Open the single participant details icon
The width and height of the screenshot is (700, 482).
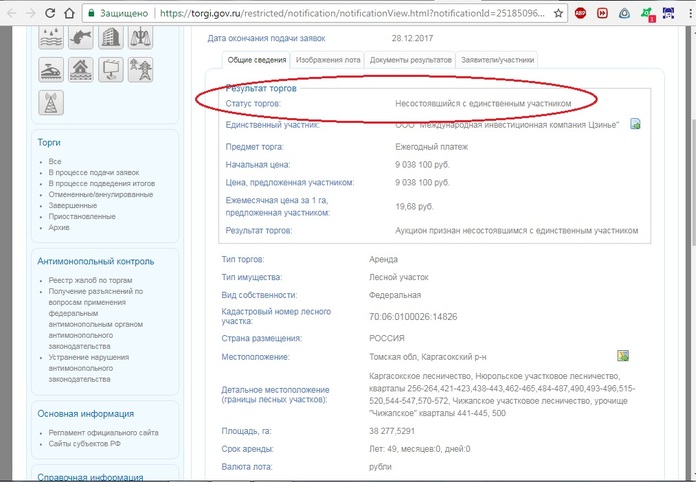[634, 124]
